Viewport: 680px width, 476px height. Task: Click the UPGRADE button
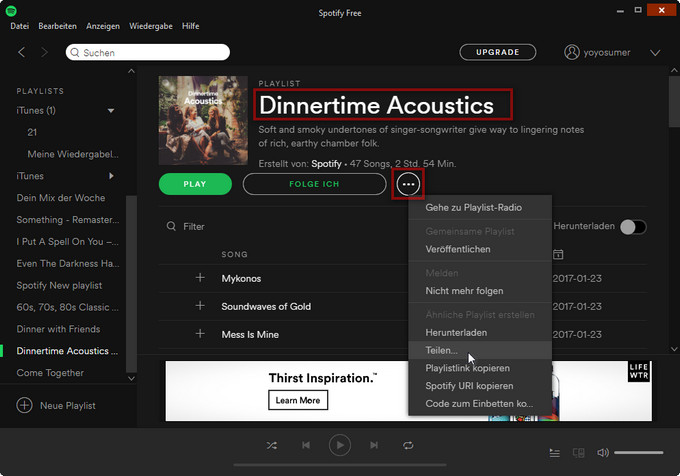(497, 52)
